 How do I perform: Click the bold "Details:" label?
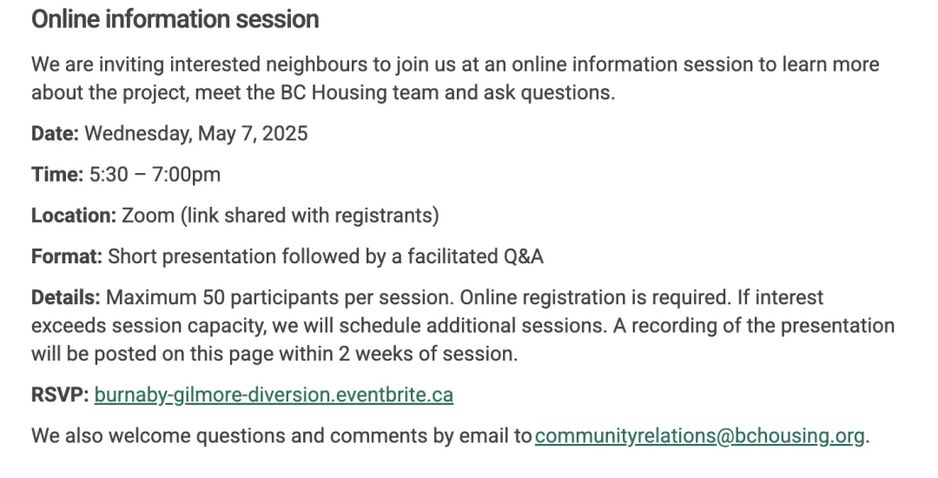(65, 298)
